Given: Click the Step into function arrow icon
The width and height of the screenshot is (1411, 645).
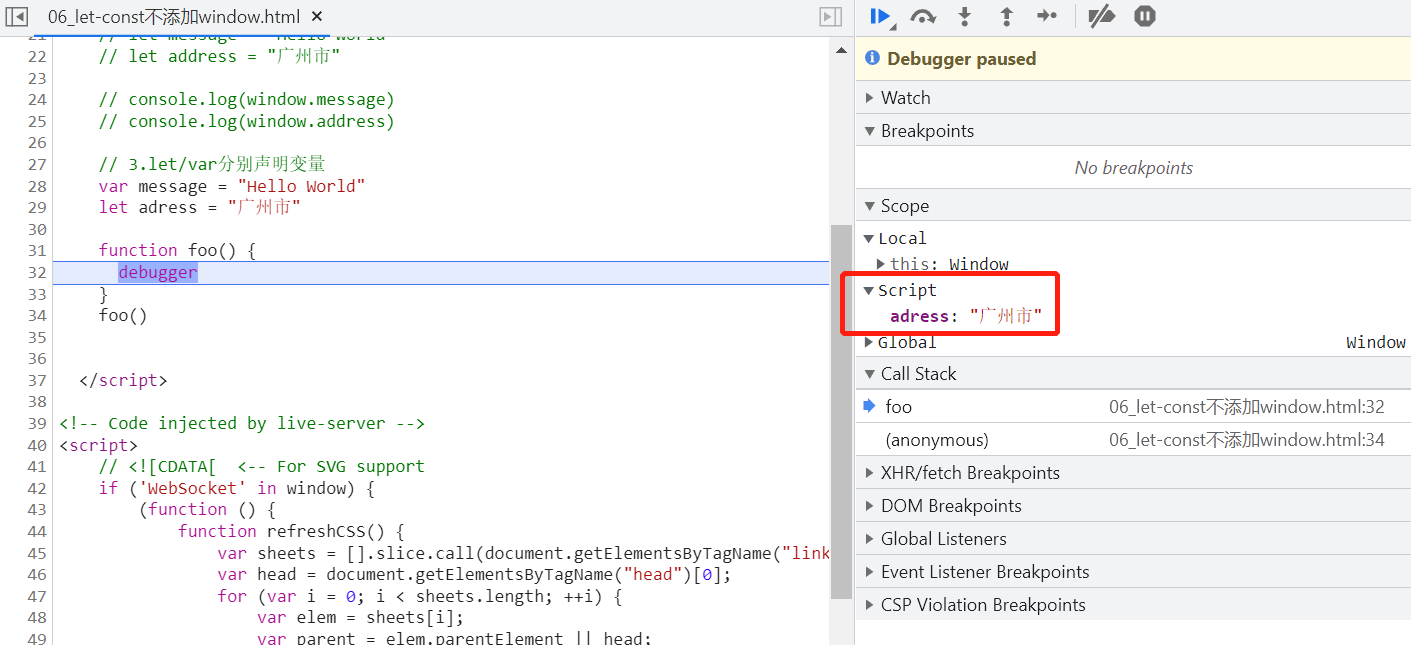Looking at the screenshot, I should pos(965,16).
